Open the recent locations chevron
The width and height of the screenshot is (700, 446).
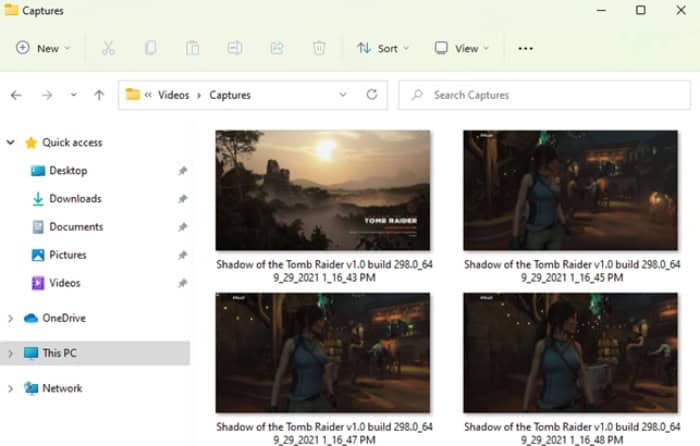tap(74, 95)
